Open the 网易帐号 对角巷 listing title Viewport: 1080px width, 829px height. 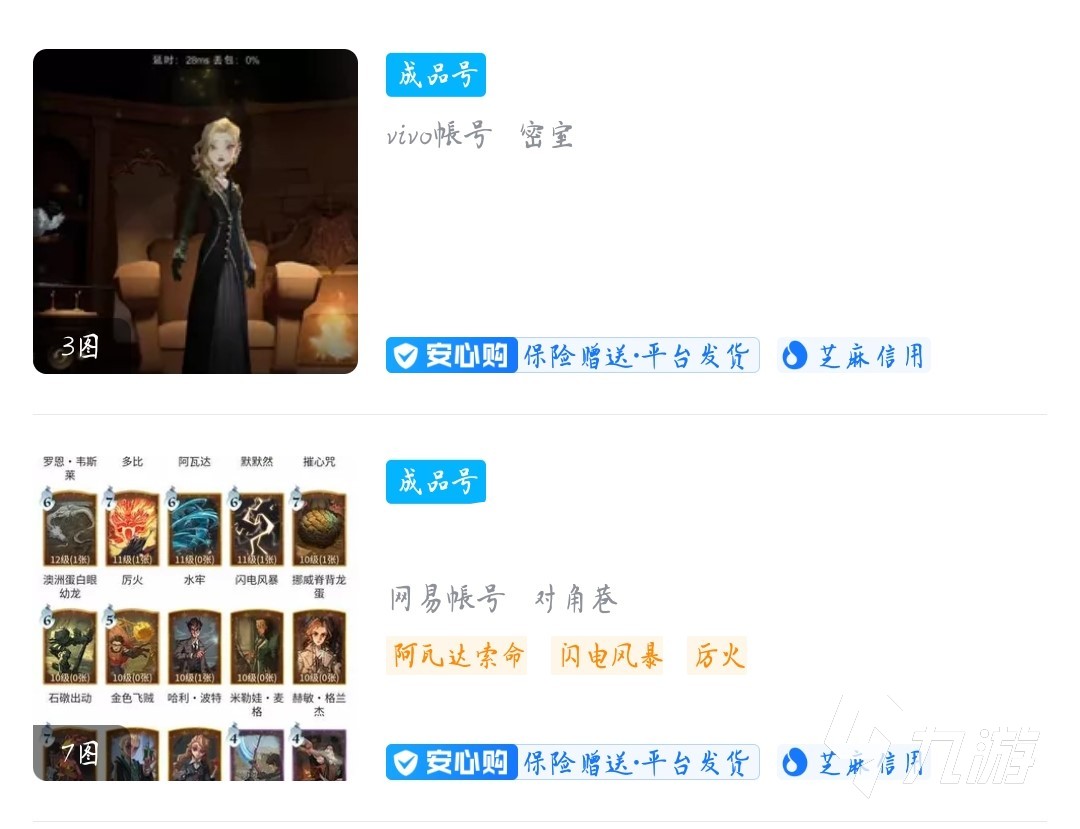(x=503, y=598)
